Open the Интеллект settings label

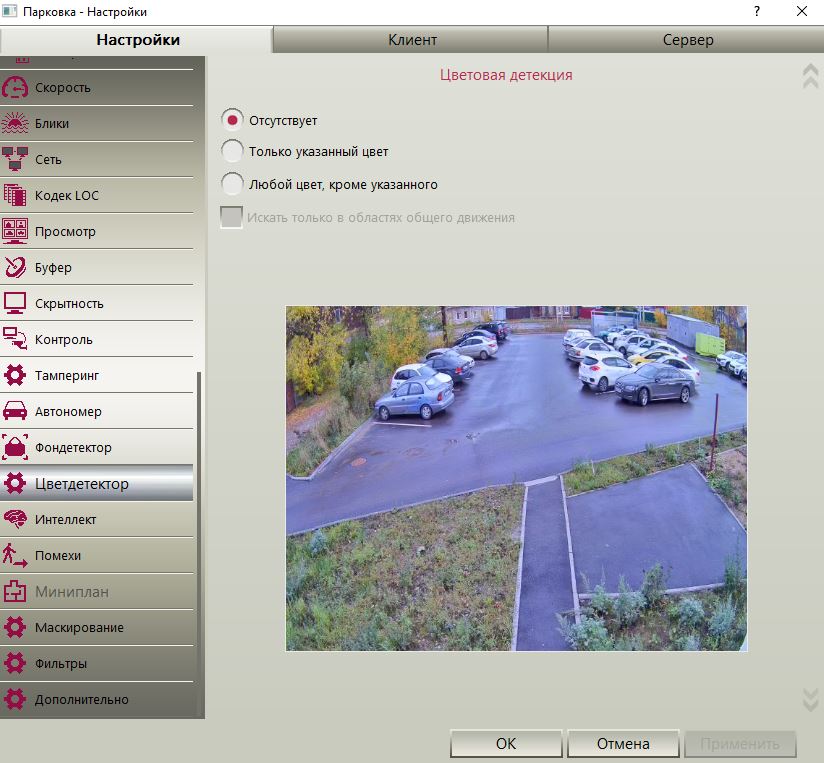(x=65, y=519)
